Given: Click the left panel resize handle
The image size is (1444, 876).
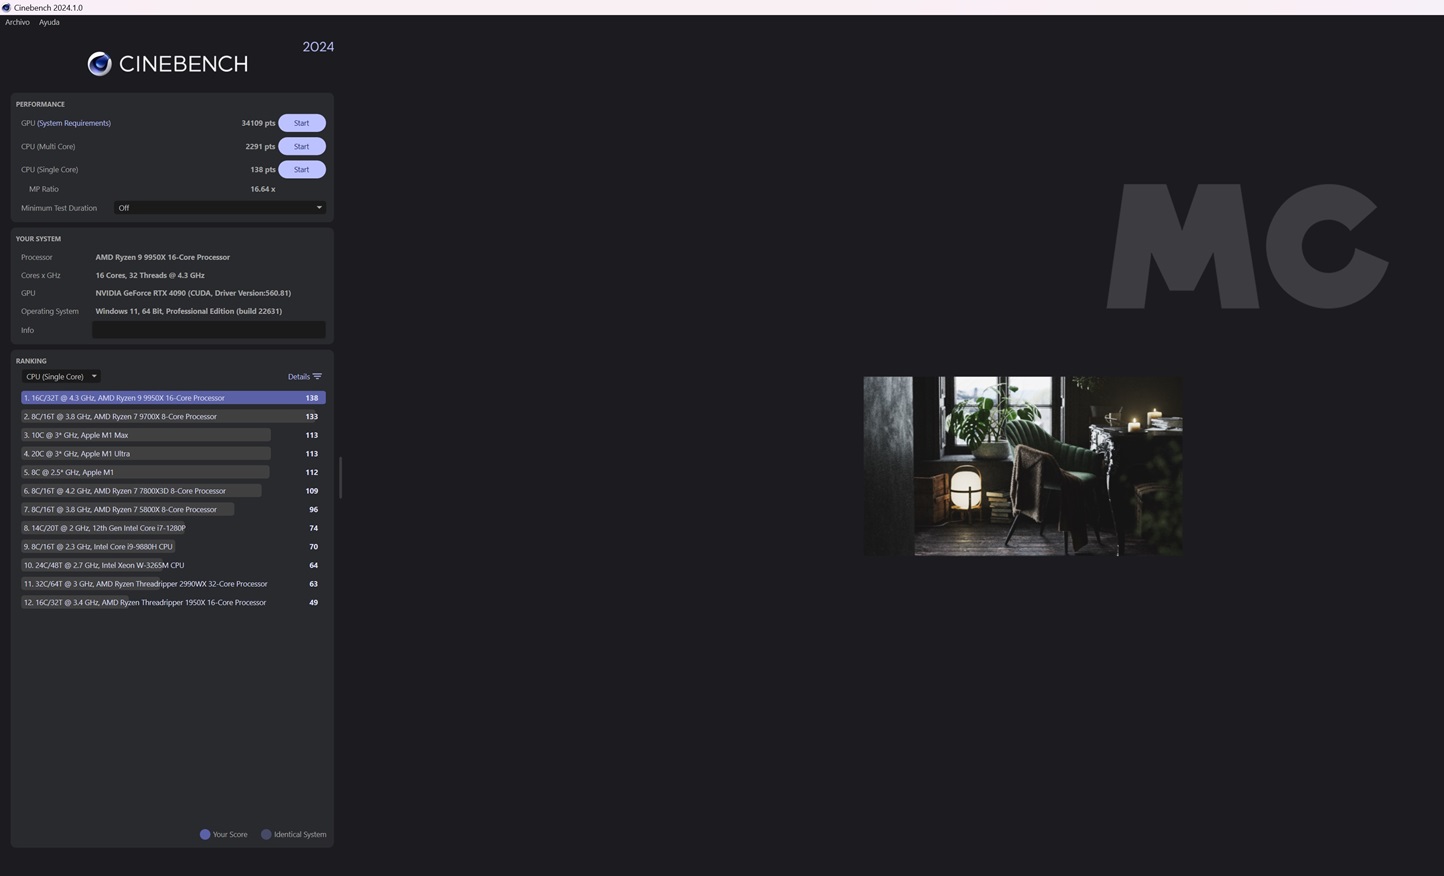Looking at the screenshot, I should click(x=340, y=478).
